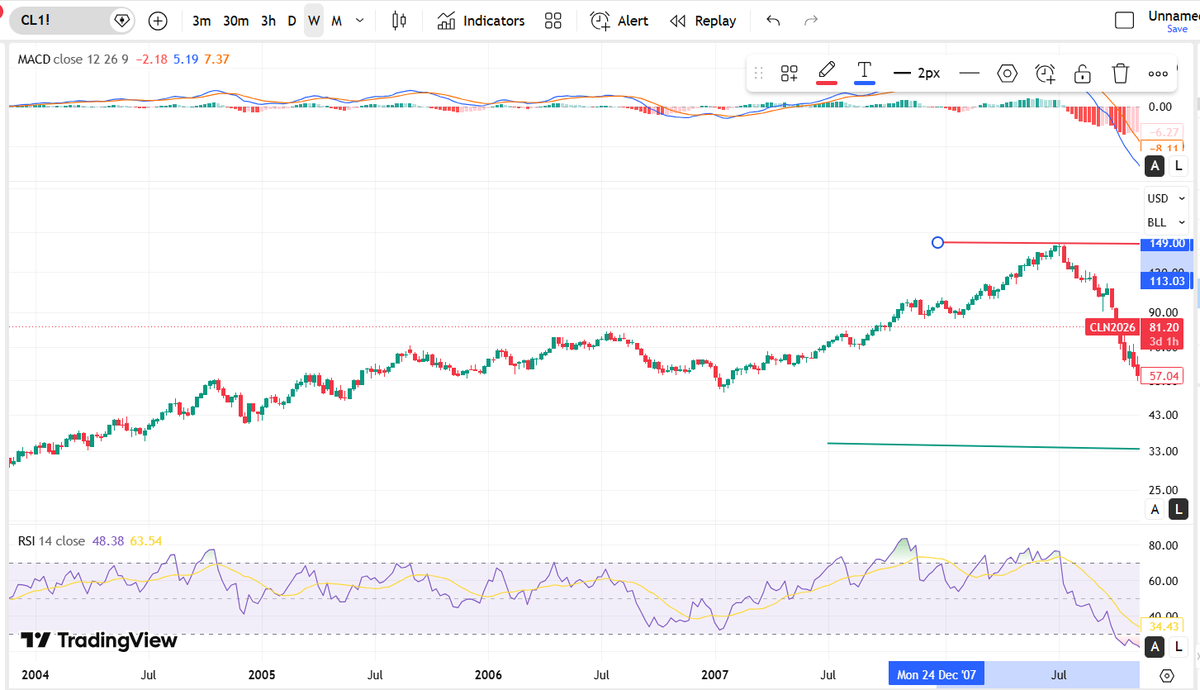Select the 3h timeframe
This screenshot has height=690, width=1200.
[x=268, y=20]
